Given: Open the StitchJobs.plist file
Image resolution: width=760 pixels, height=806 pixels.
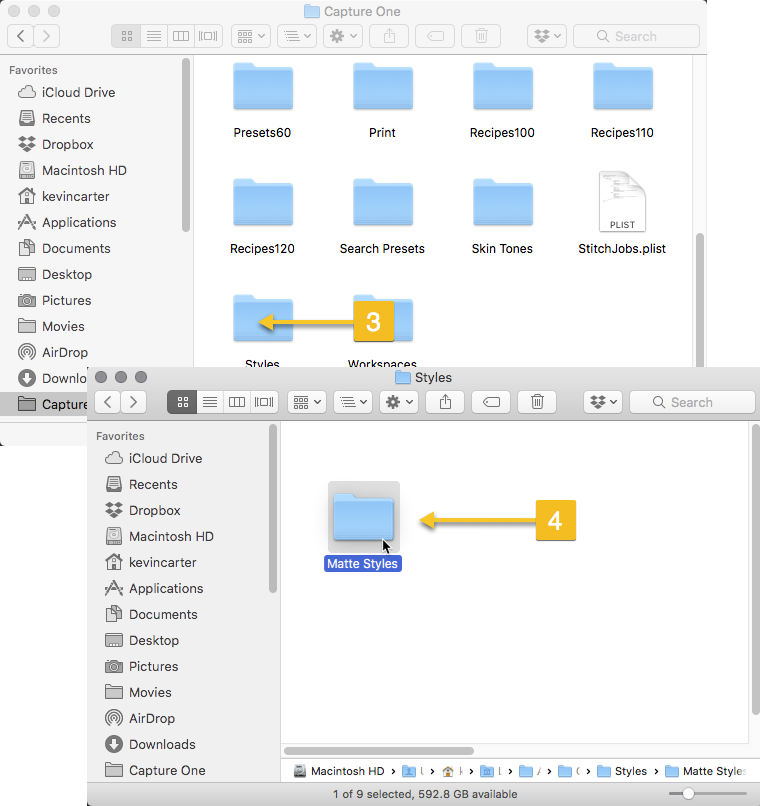Looking at the screenshot, I should (x=621, y=204).
